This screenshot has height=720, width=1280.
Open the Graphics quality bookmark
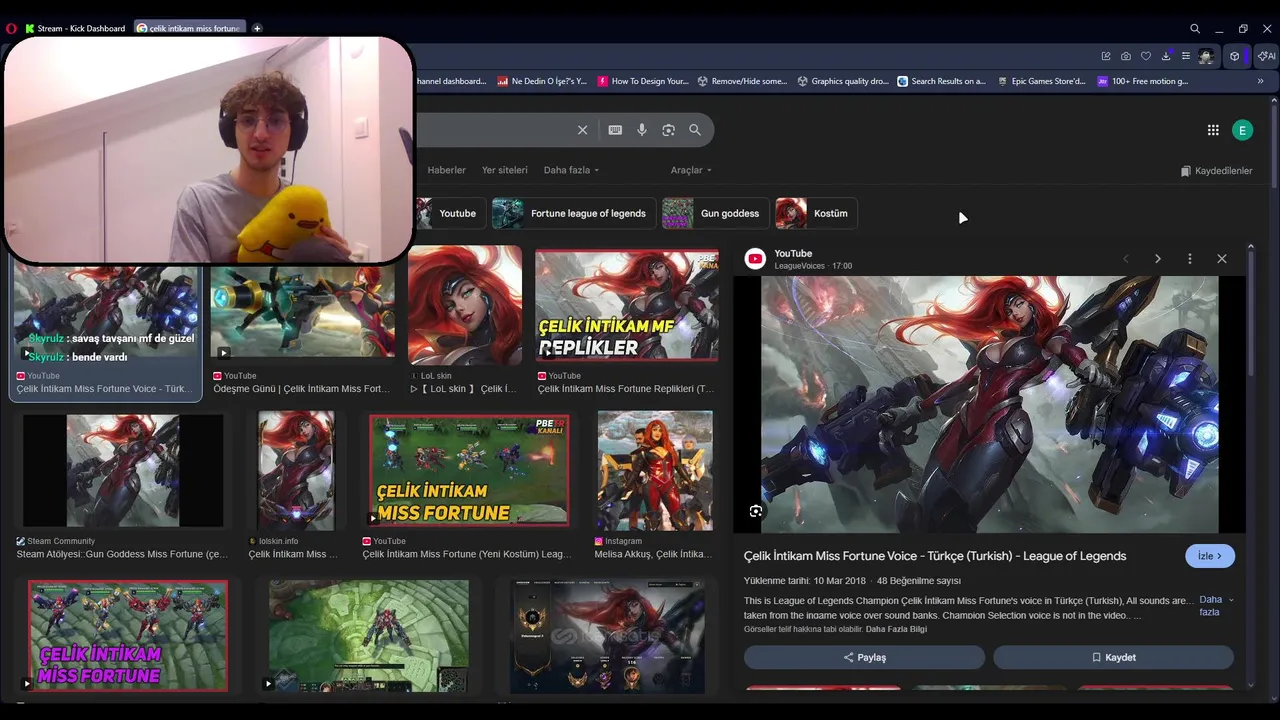click(x=843, y=81)
